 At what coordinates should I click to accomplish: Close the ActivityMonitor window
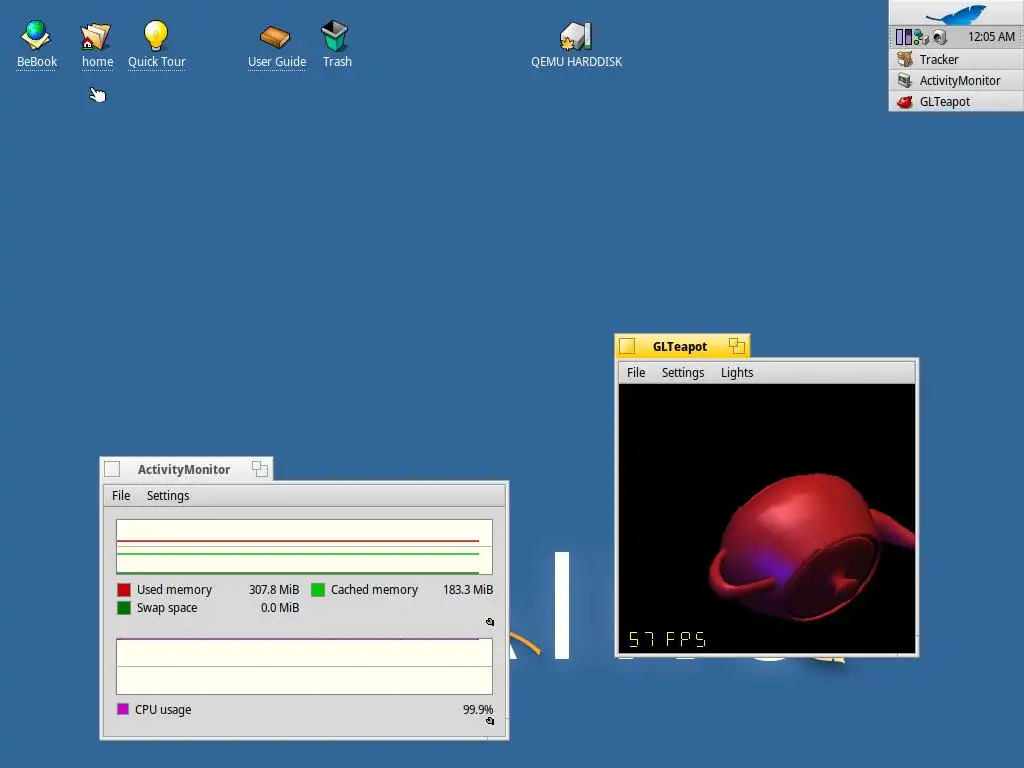(x=112, y=469)
